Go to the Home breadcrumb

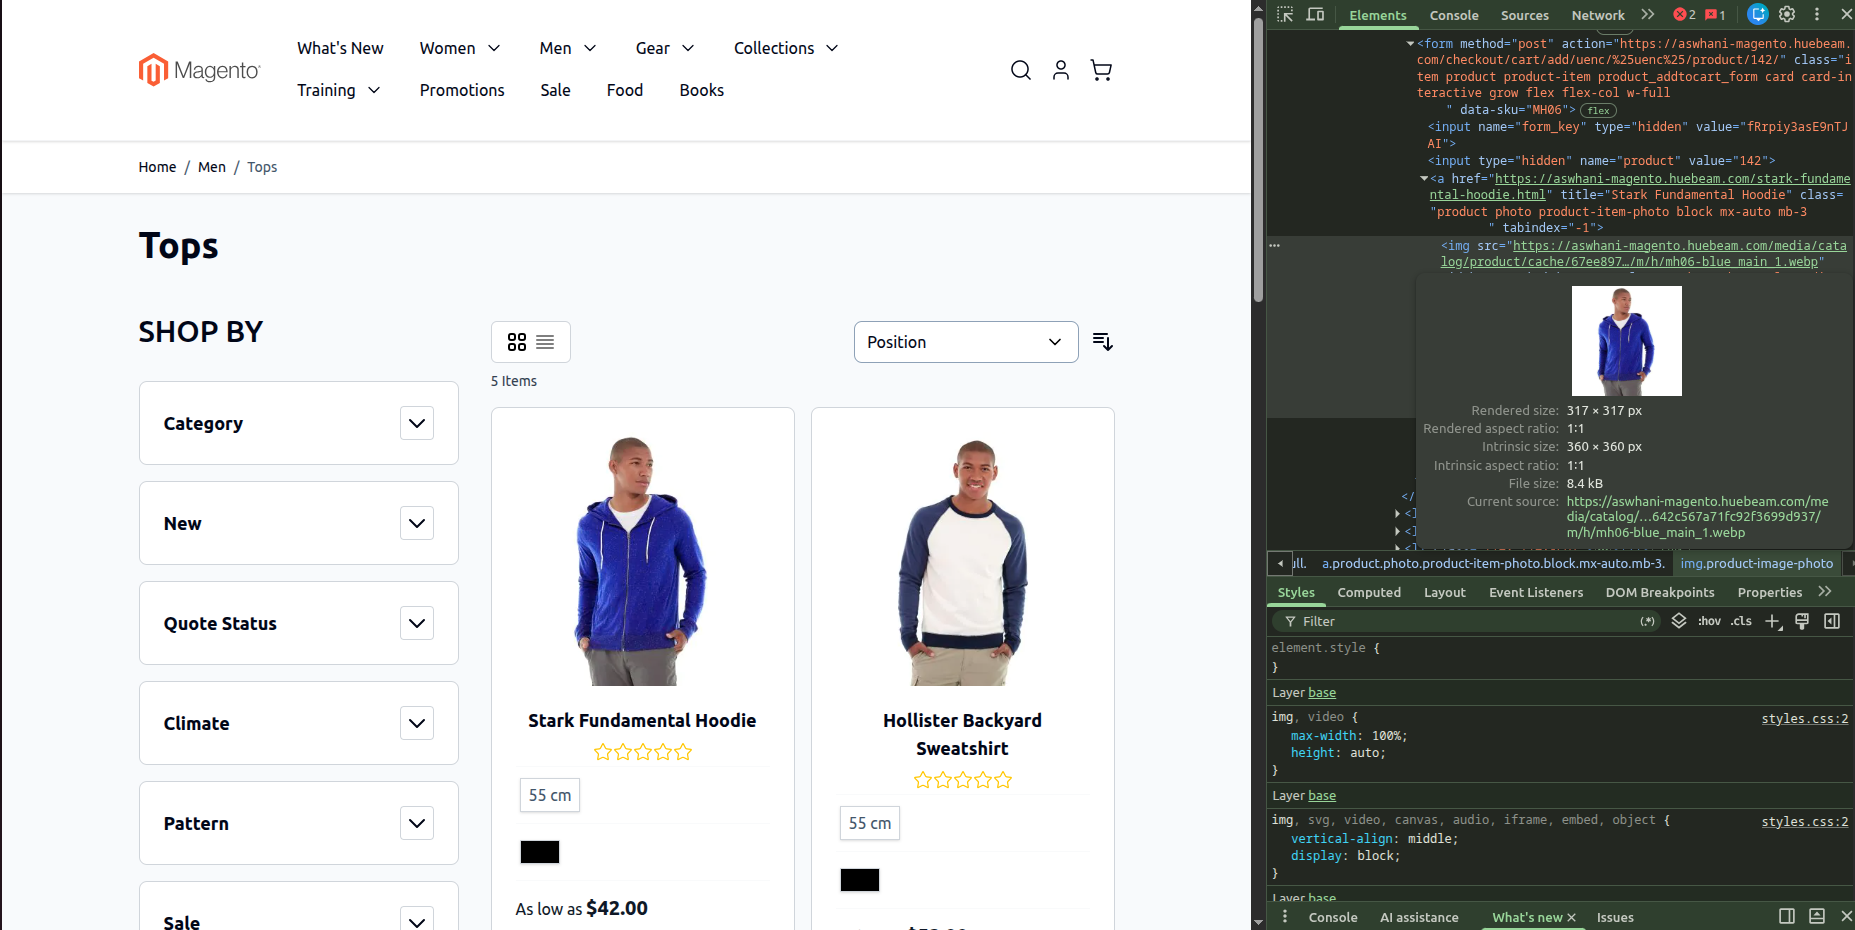pyautogui.click(x=157, y=167)
